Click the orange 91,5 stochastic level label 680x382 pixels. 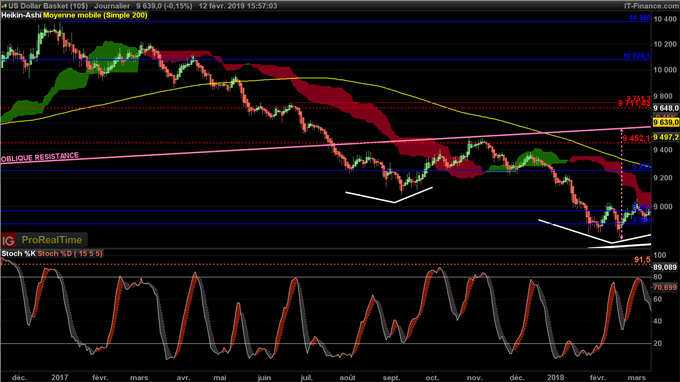[642, 260]
